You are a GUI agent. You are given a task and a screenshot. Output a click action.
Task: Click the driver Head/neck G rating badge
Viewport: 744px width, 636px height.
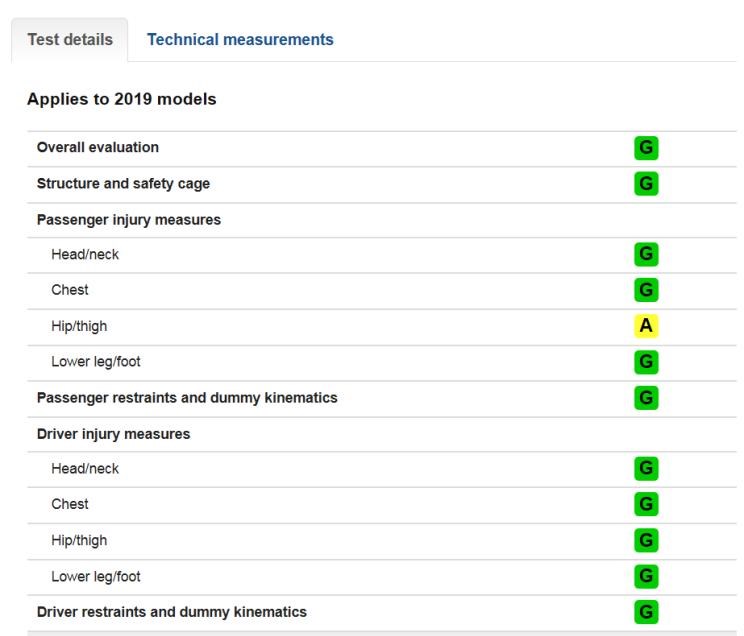point(646,469)
